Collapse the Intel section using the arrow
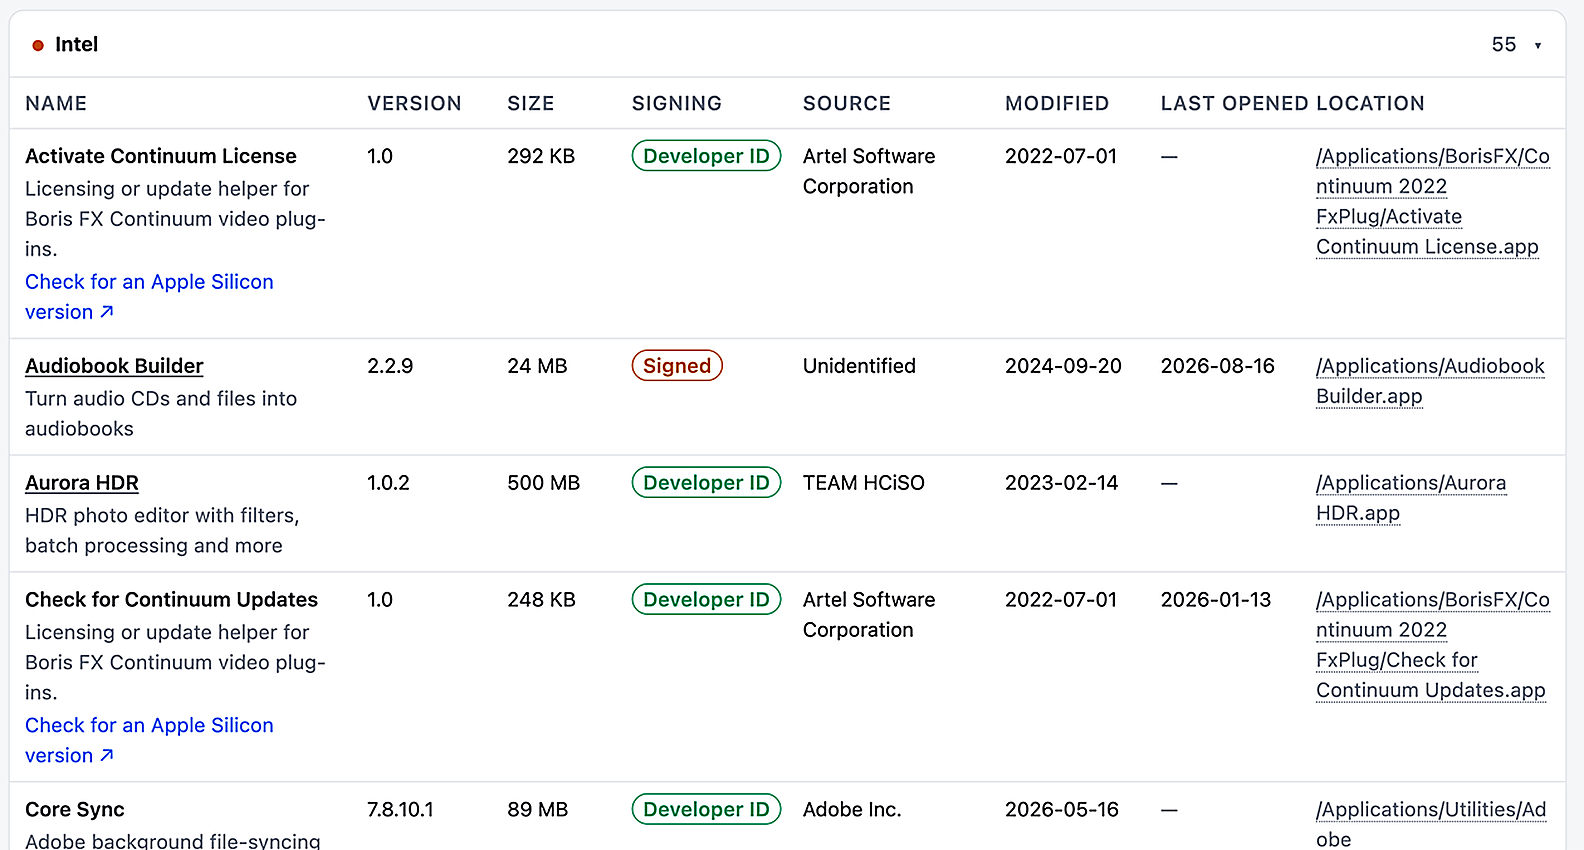This screenshot has height=850, width=1584. pos(1538,45)
